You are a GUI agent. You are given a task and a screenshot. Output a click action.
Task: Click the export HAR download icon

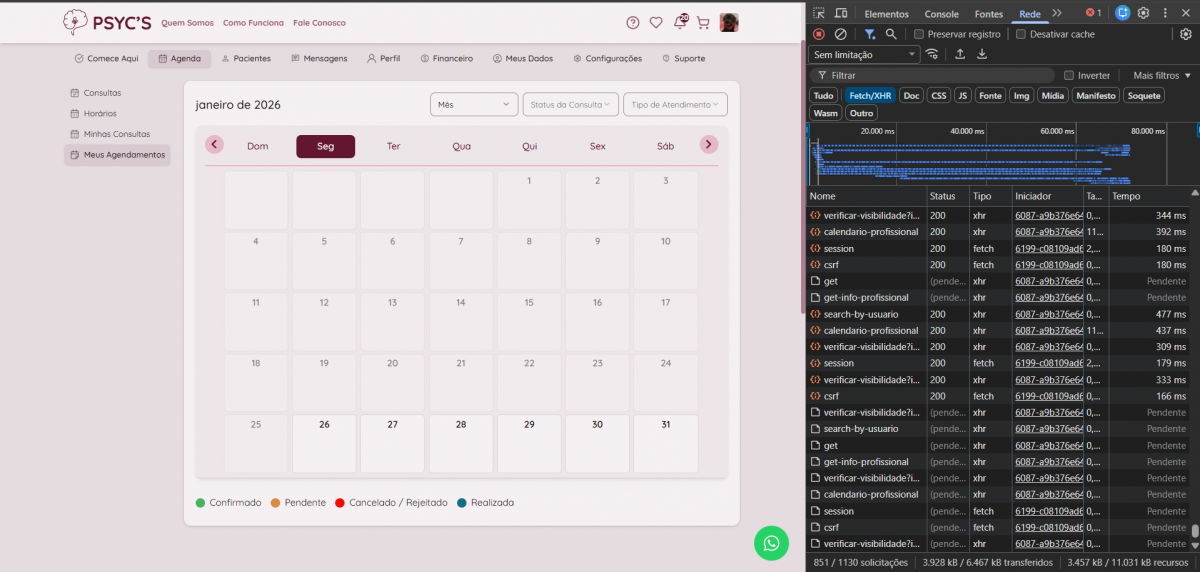pos(982,54)
